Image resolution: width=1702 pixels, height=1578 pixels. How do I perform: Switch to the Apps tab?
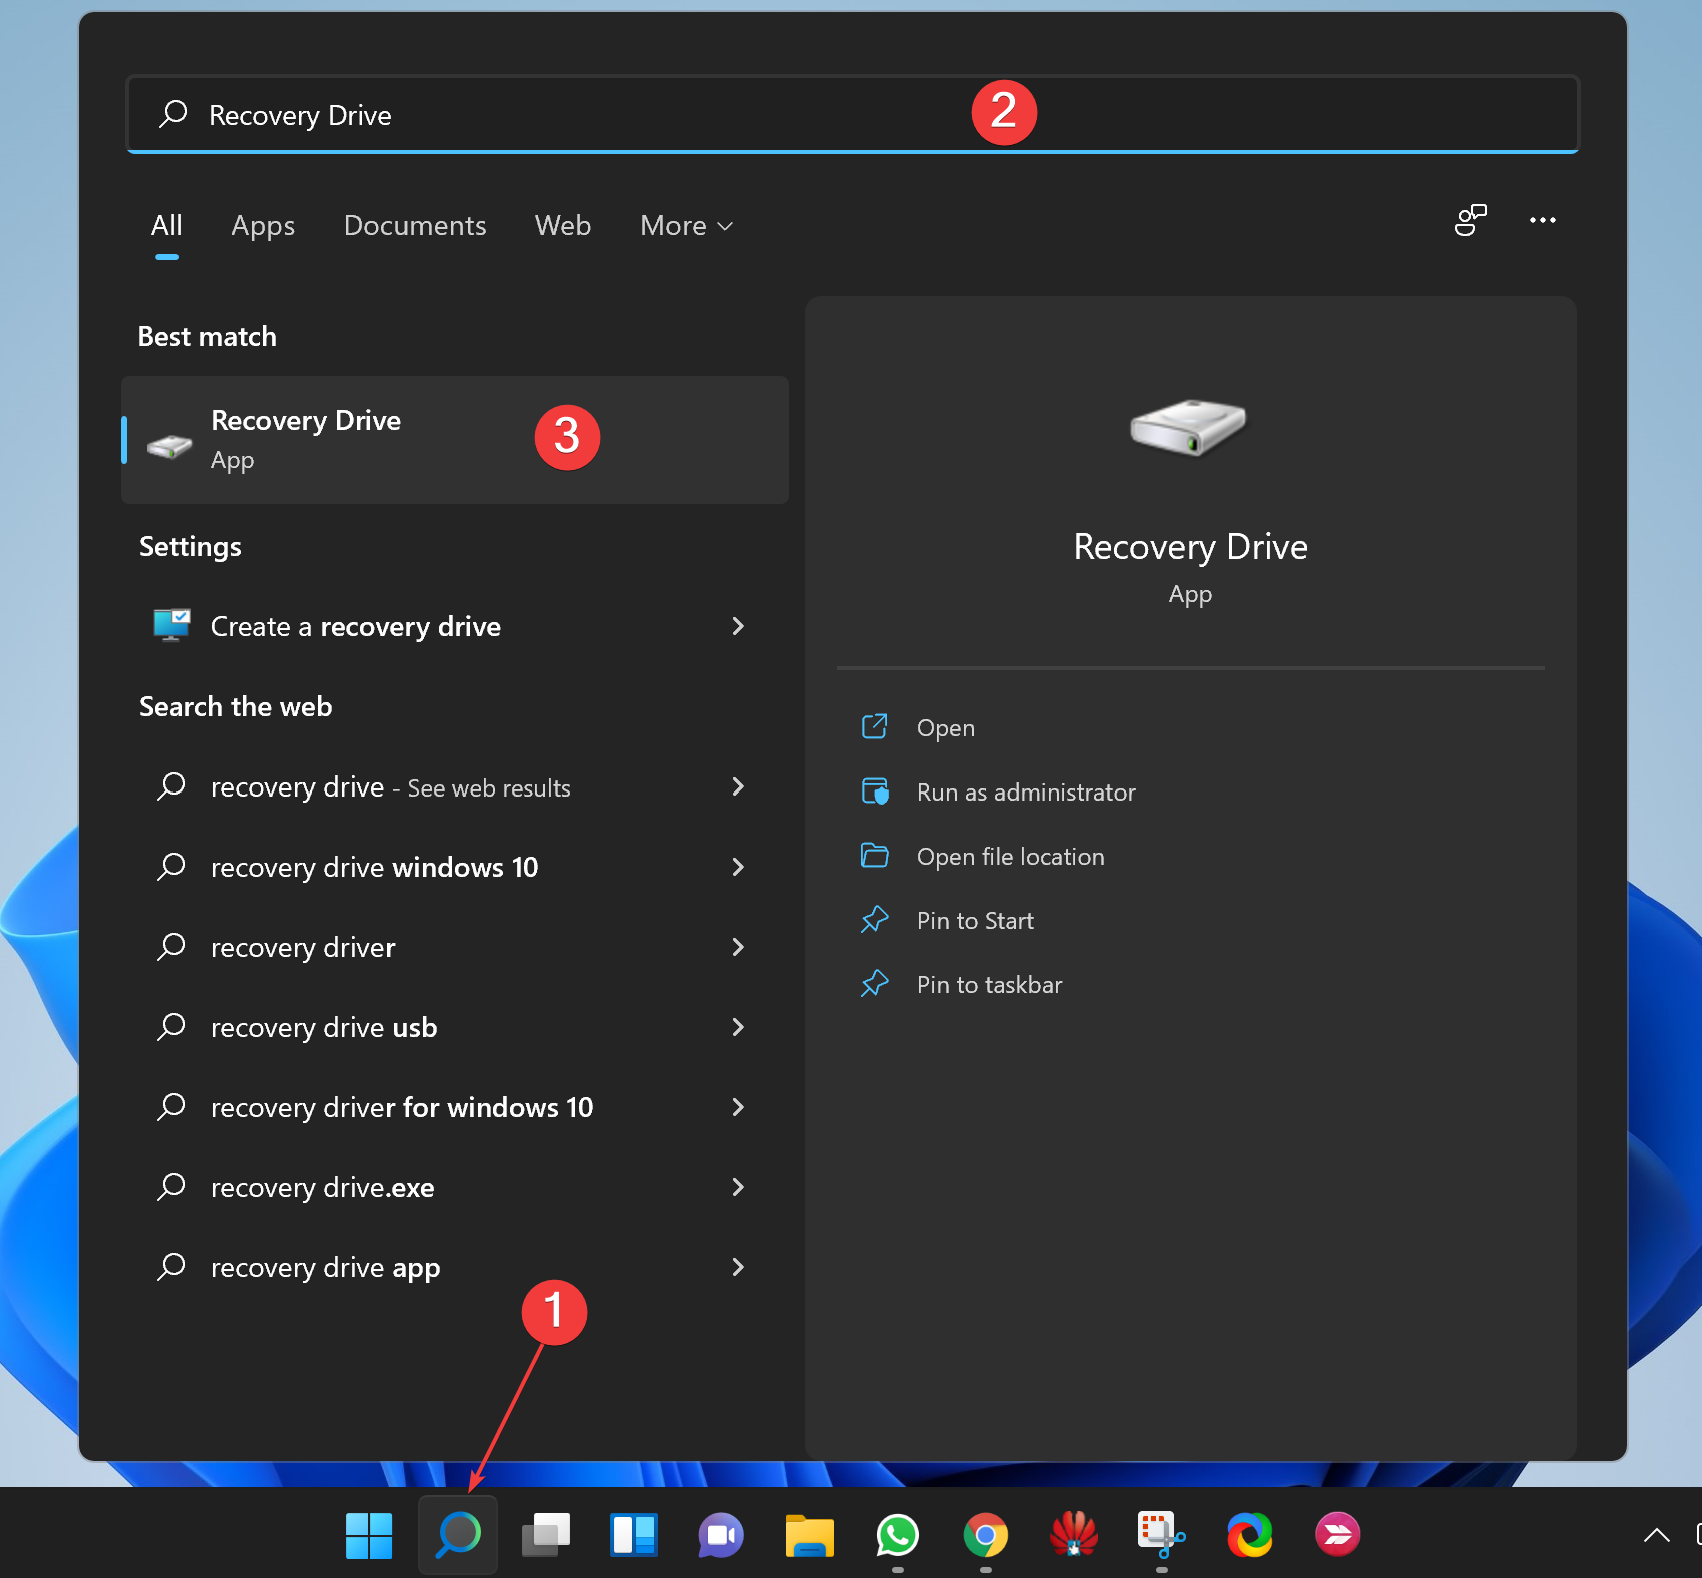pyautogui.click(x=263, y=226)
